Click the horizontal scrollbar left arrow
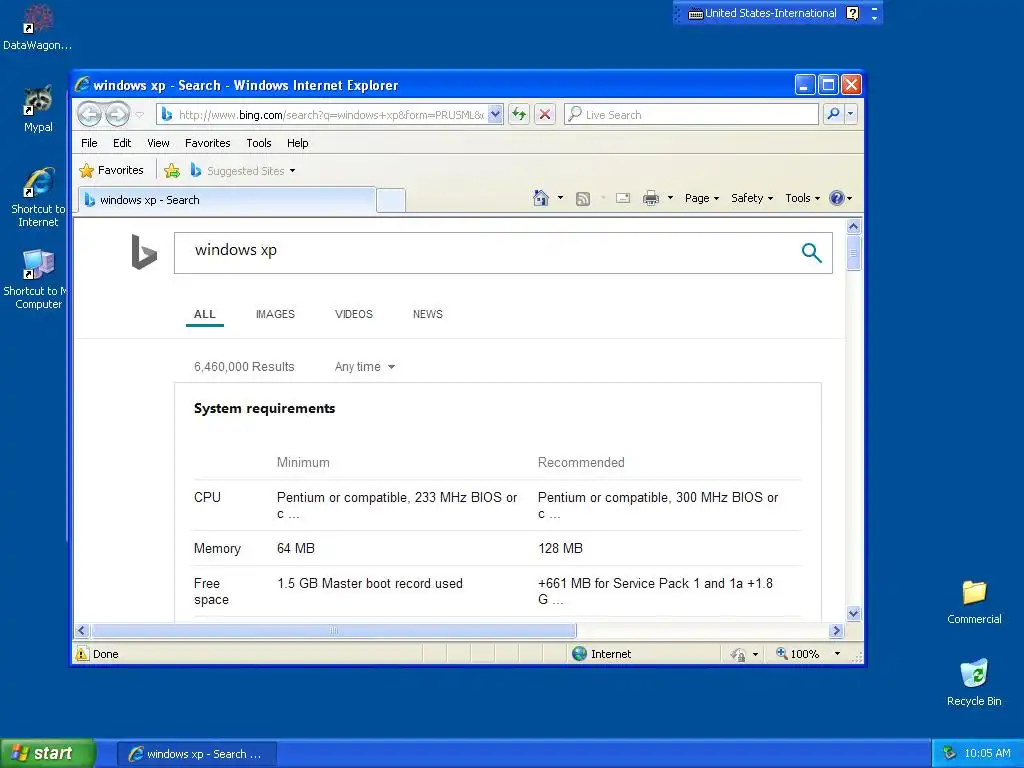 (81, 631)
